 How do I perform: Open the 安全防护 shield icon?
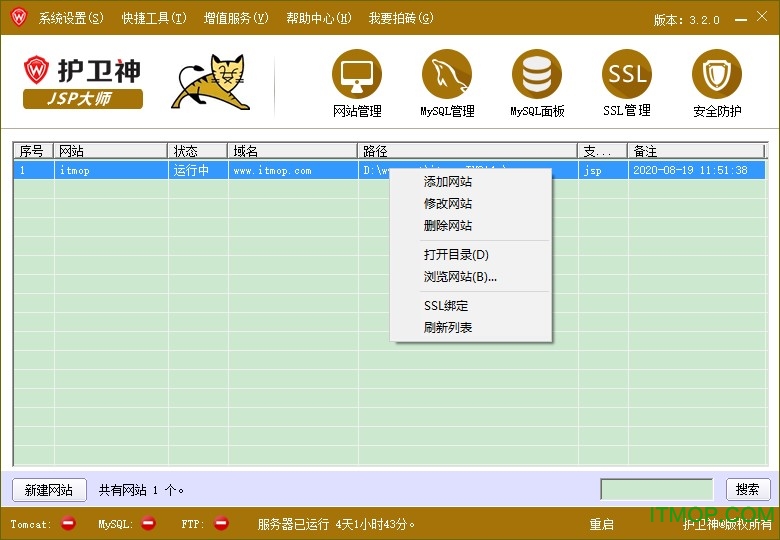point(717,75)
